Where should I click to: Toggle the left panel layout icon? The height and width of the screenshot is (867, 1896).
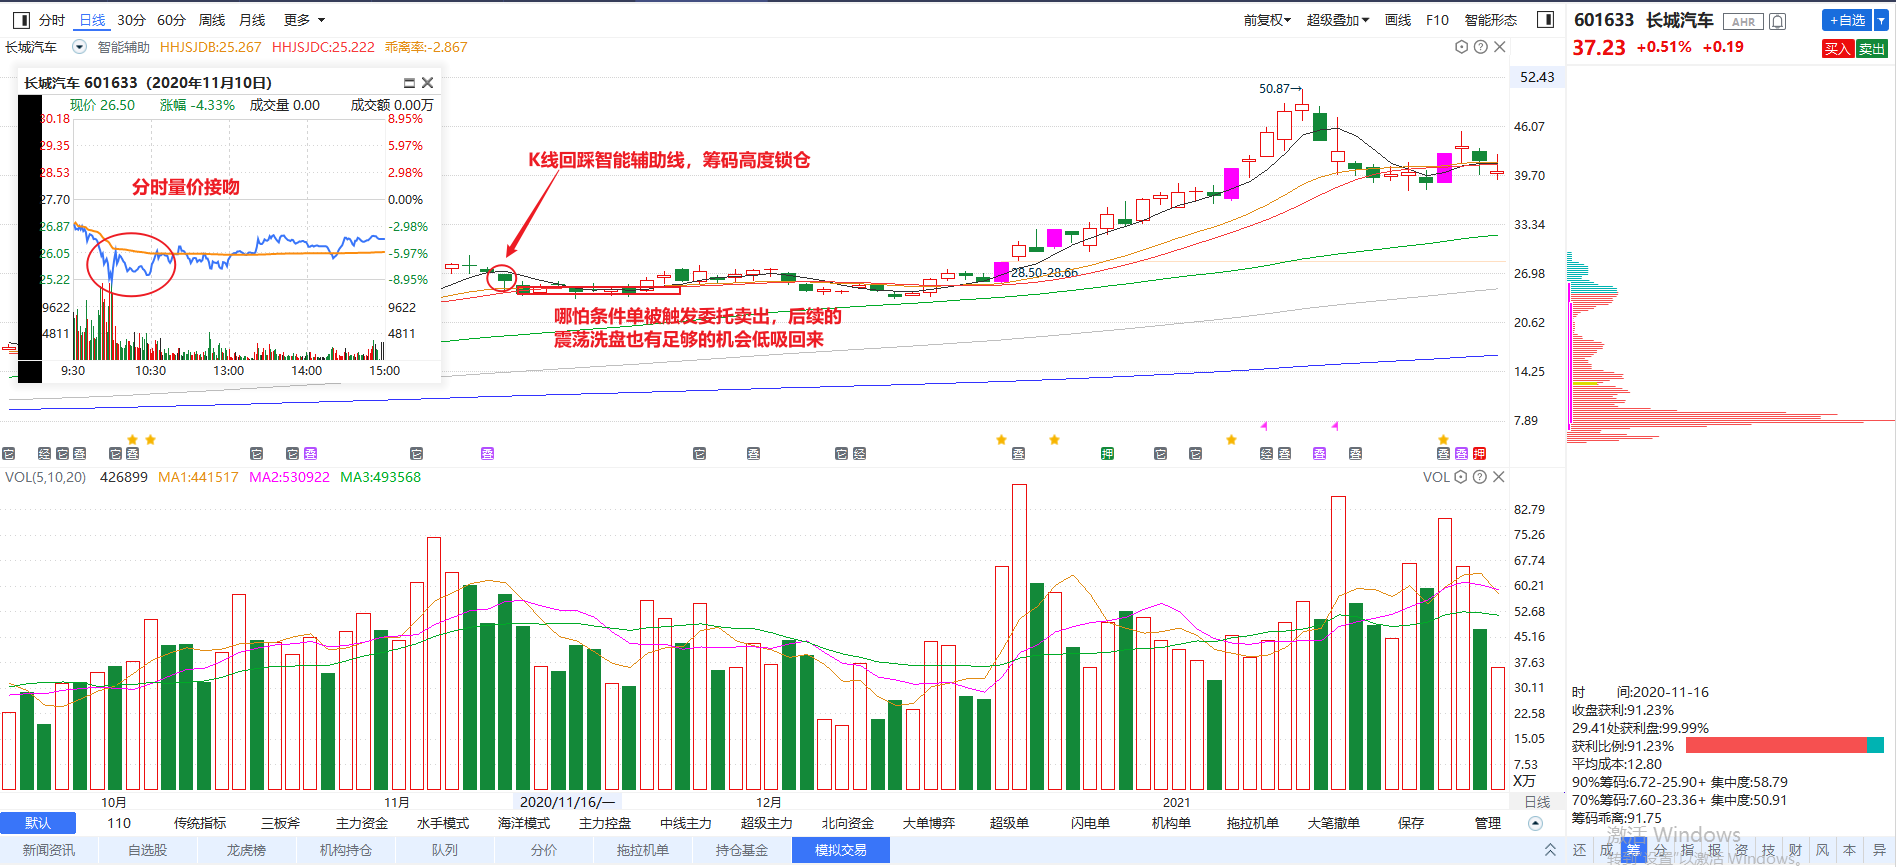[x=21, y=20]
